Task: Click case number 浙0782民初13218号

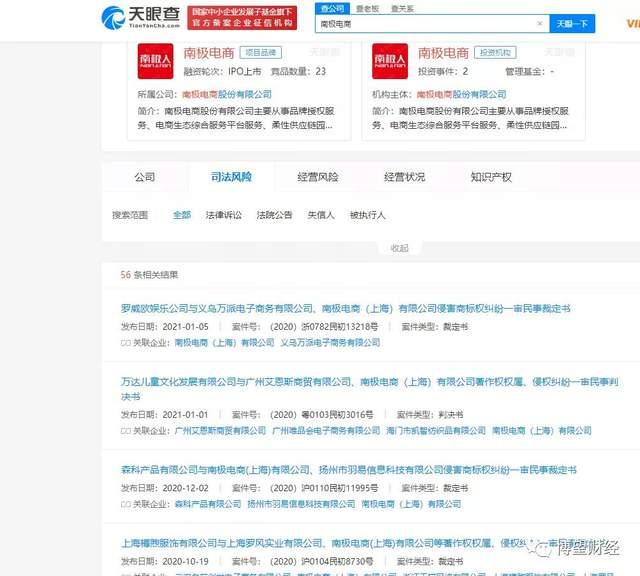Action: tap(324, 327)
